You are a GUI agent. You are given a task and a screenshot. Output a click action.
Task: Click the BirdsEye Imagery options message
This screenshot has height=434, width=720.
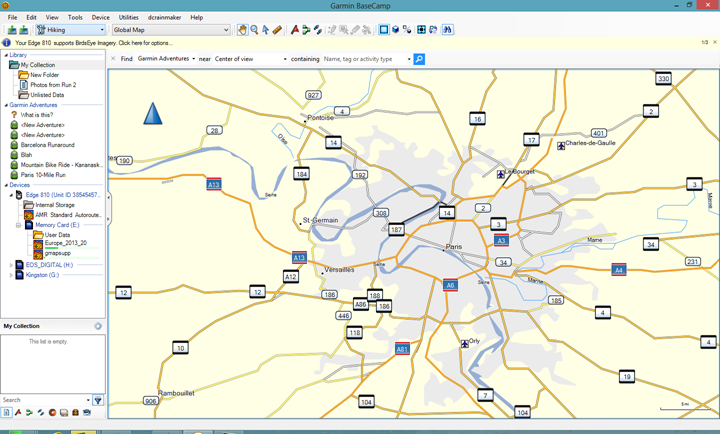click(94, 43)
